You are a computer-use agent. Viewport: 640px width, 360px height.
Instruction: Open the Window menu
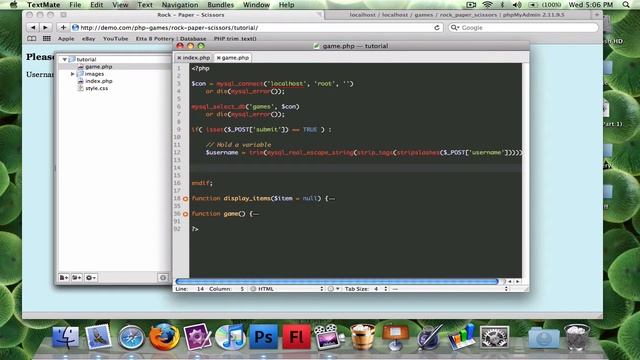click(x=256, y=5)
